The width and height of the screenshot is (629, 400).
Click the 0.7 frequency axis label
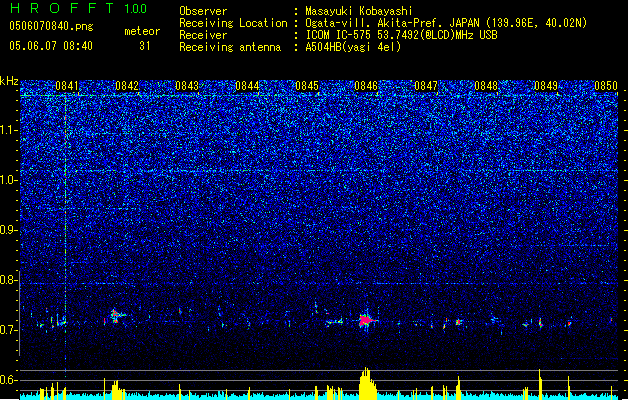9,330
